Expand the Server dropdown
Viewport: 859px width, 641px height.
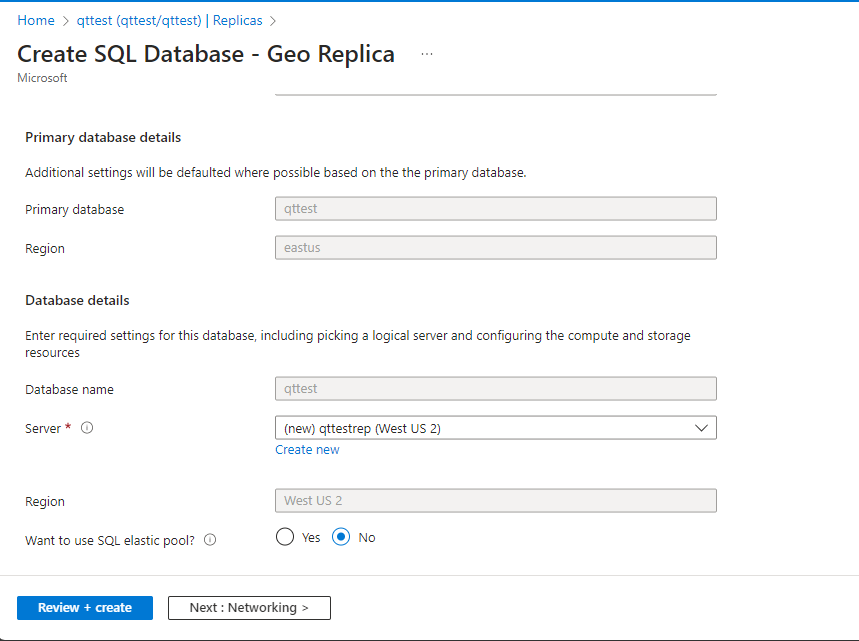[496, 428]
